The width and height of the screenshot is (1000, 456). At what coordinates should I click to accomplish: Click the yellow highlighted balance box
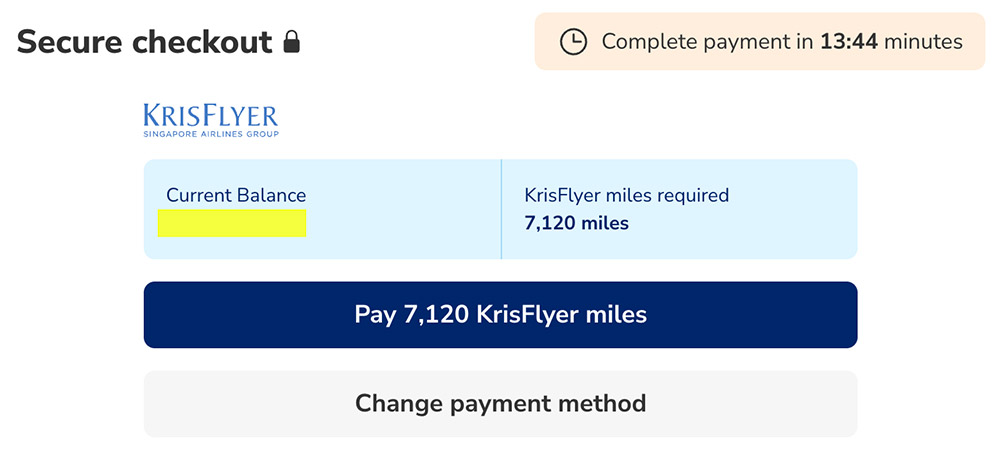(232, 223)
